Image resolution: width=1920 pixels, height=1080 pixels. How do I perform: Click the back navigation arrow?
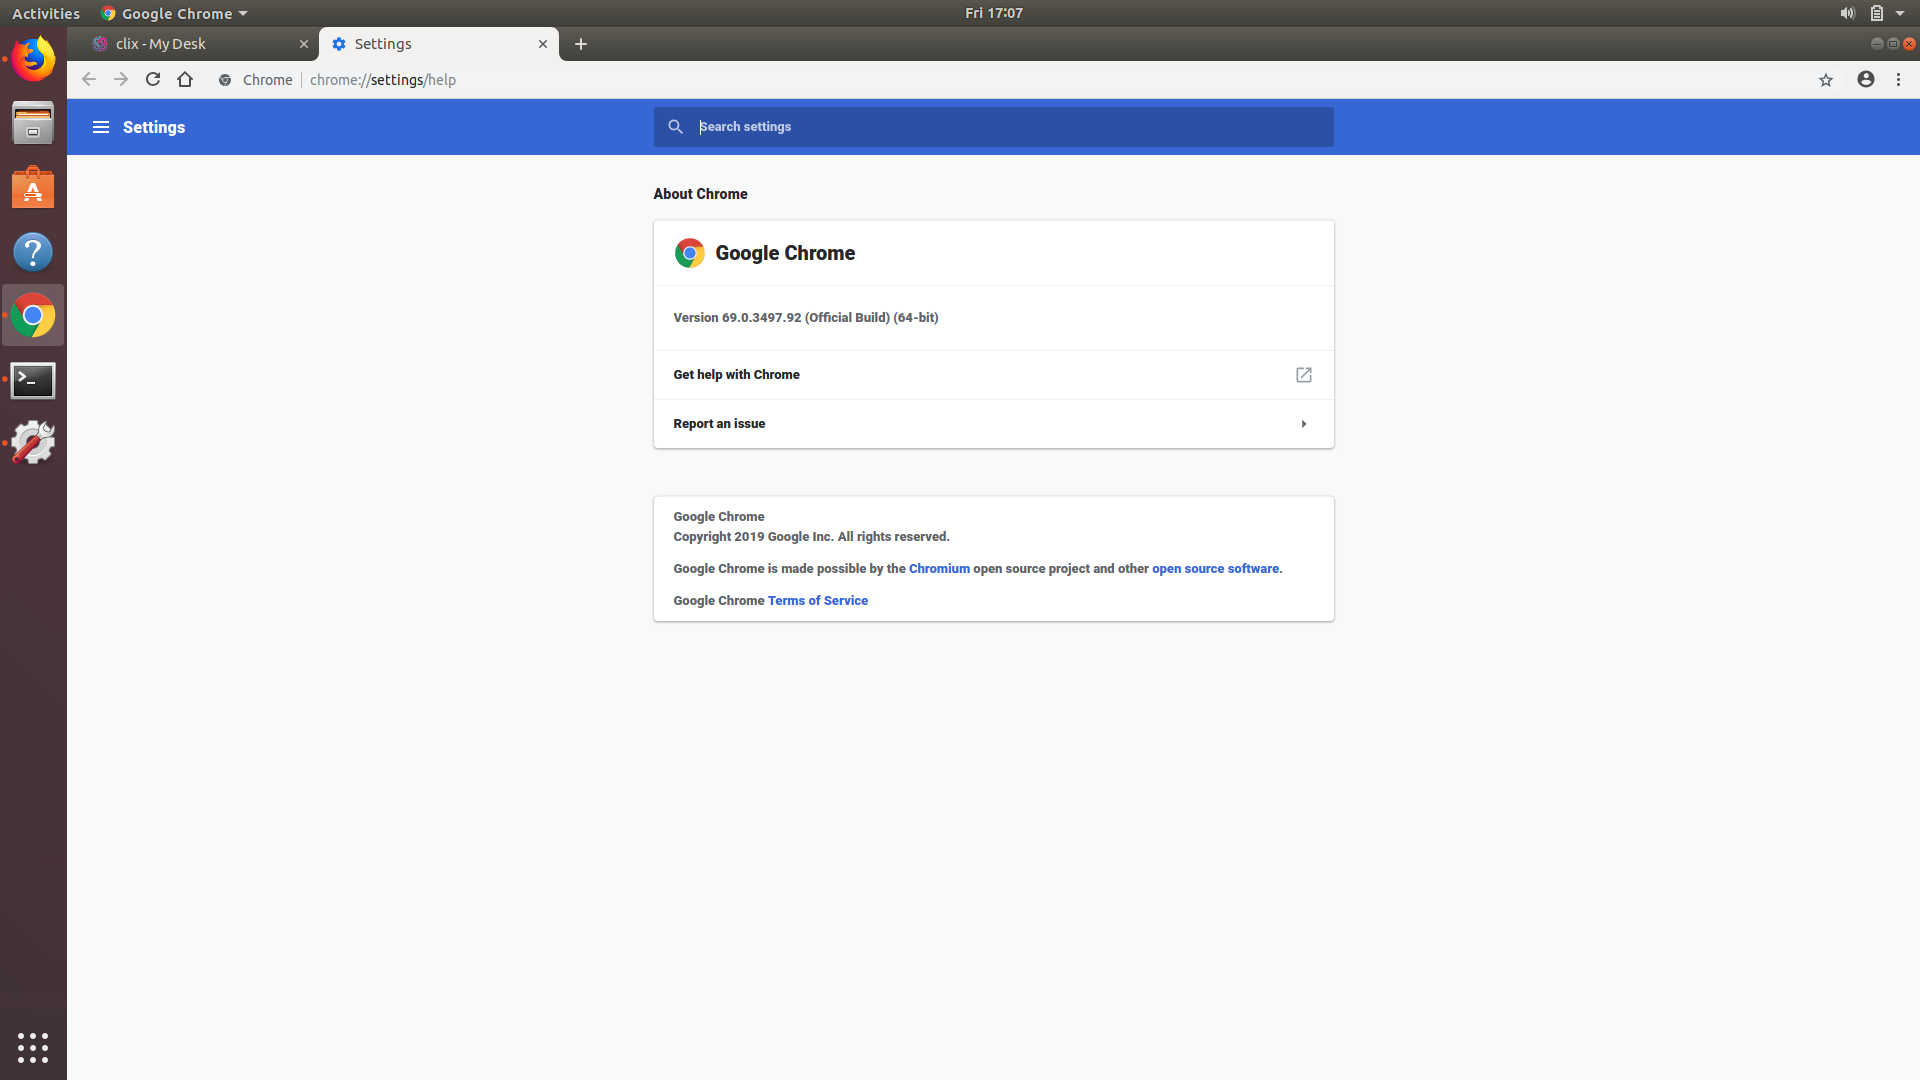pyautogui.click(x=89, y=80)
